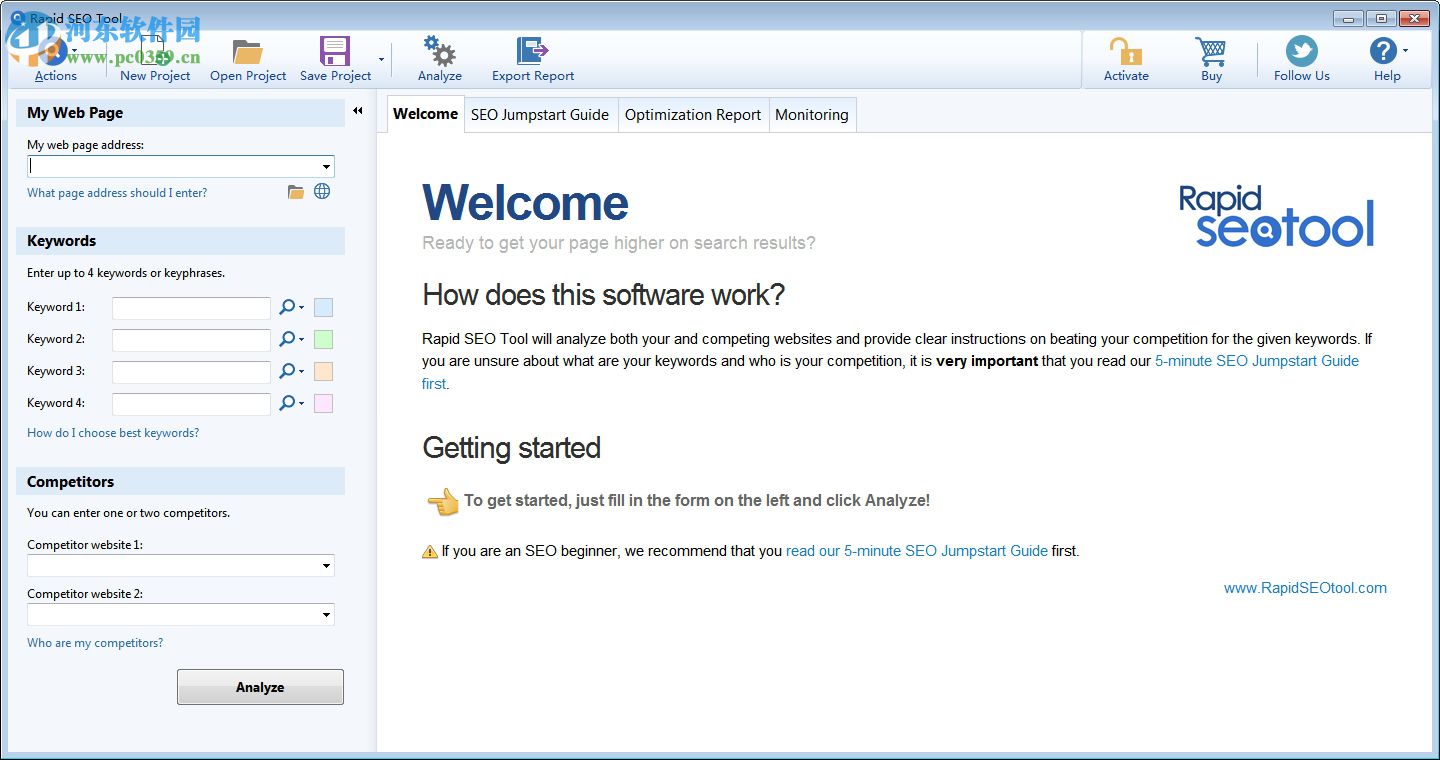The image size is (1440, 760).
Task: Open the Keyword 1 search magnifier dropdown
Action: [x=291, y=308]
